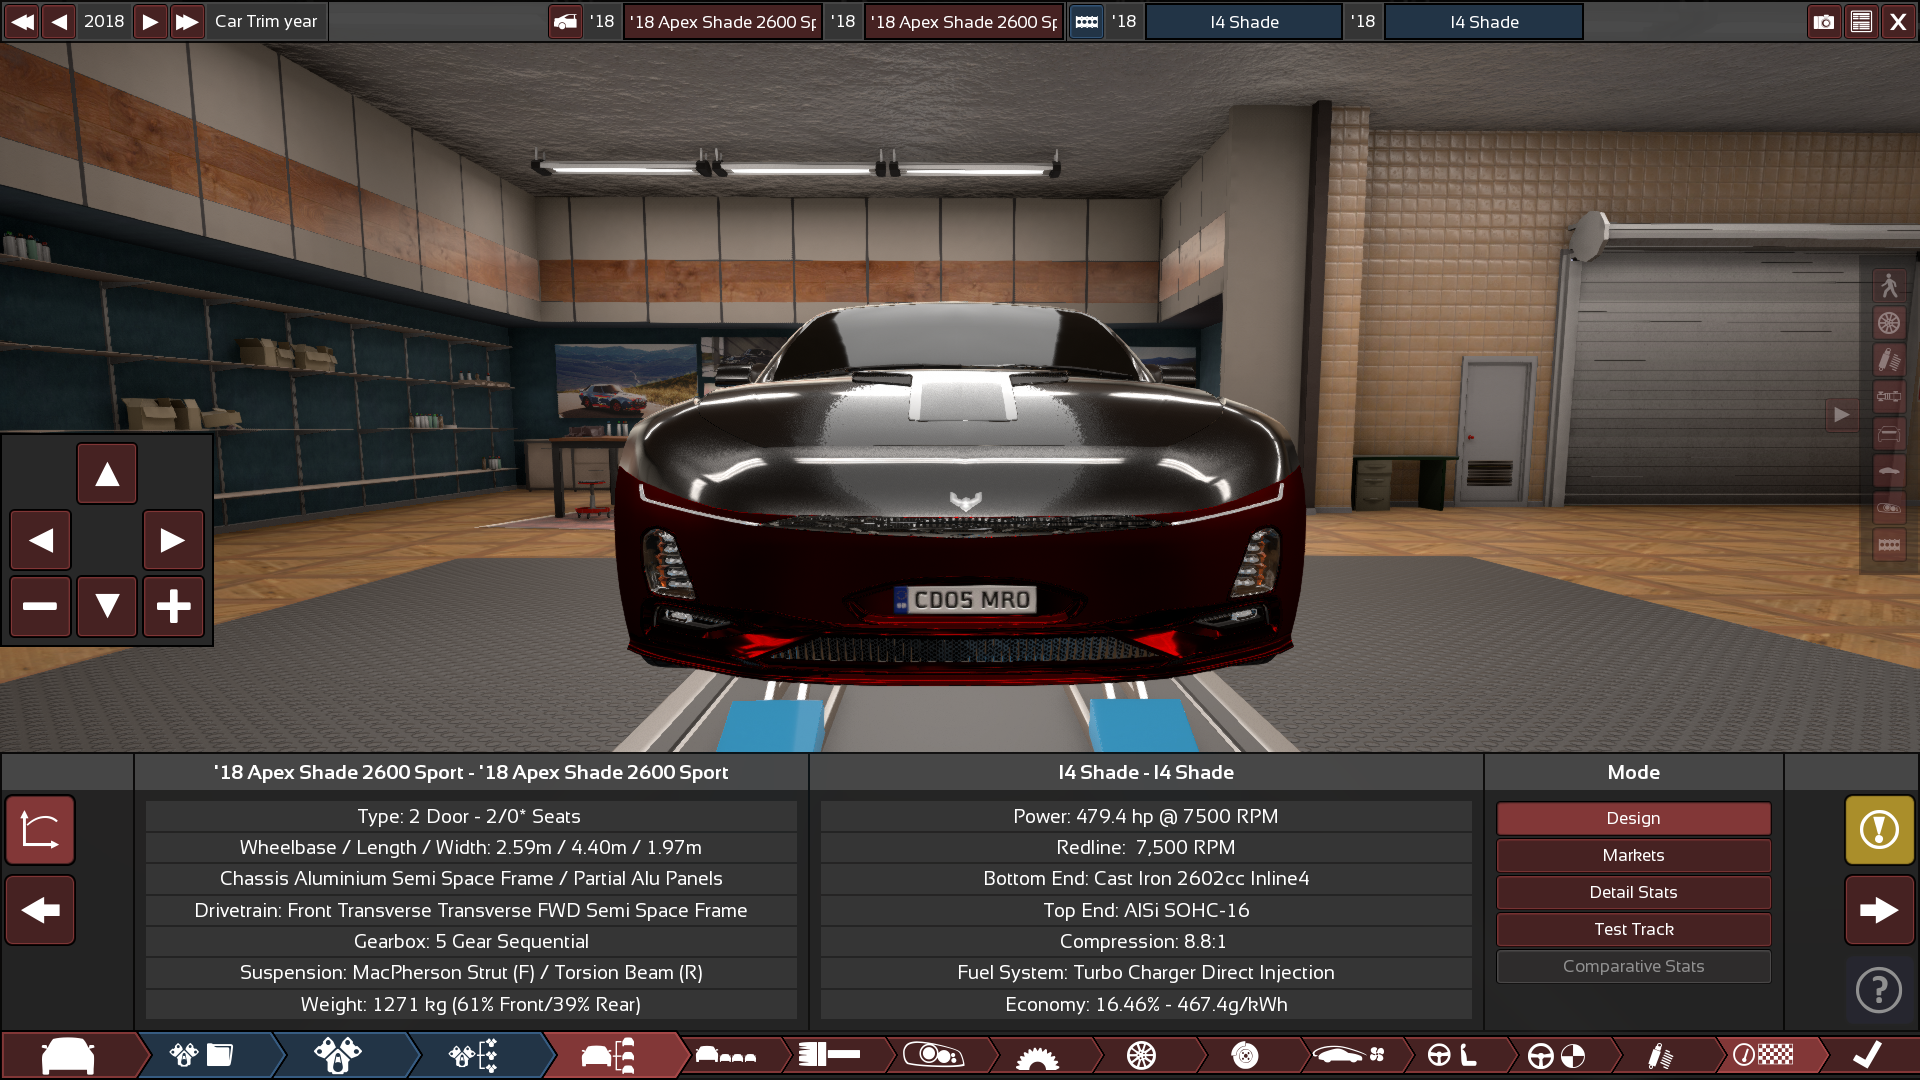Open the final checkmark tab

click(1868, 1055)
